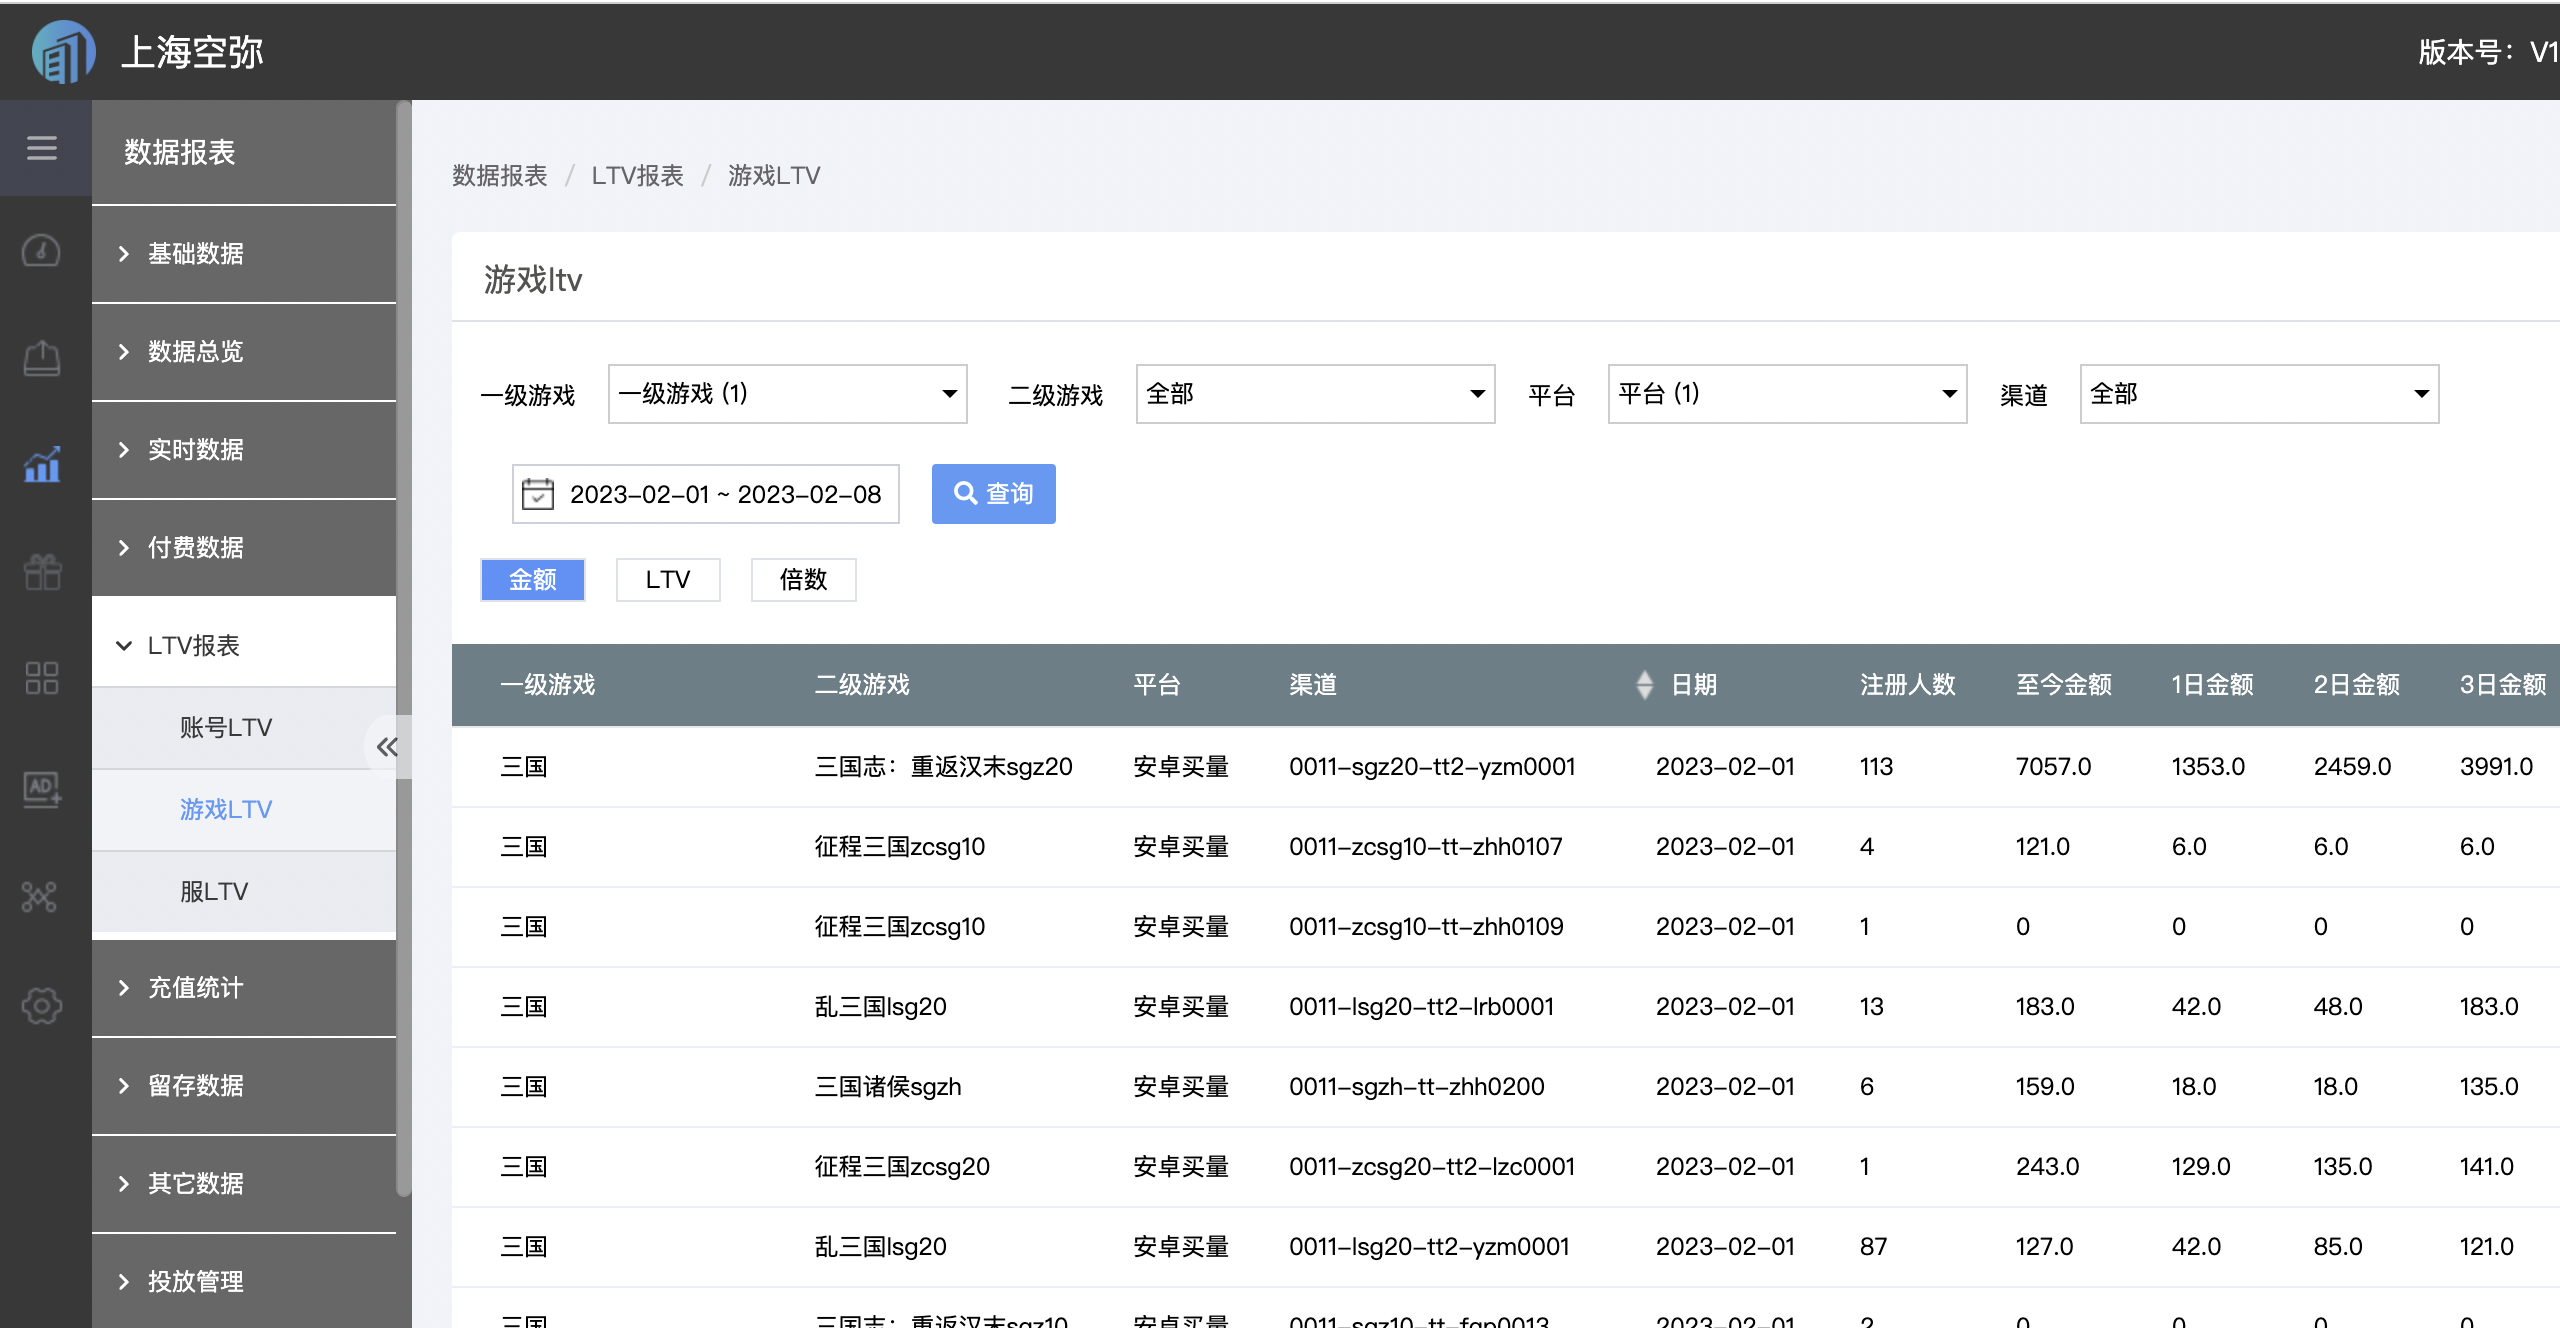Switch to the 倍数 view tab
2560x1328 pixels.
(x=804, y=580)
